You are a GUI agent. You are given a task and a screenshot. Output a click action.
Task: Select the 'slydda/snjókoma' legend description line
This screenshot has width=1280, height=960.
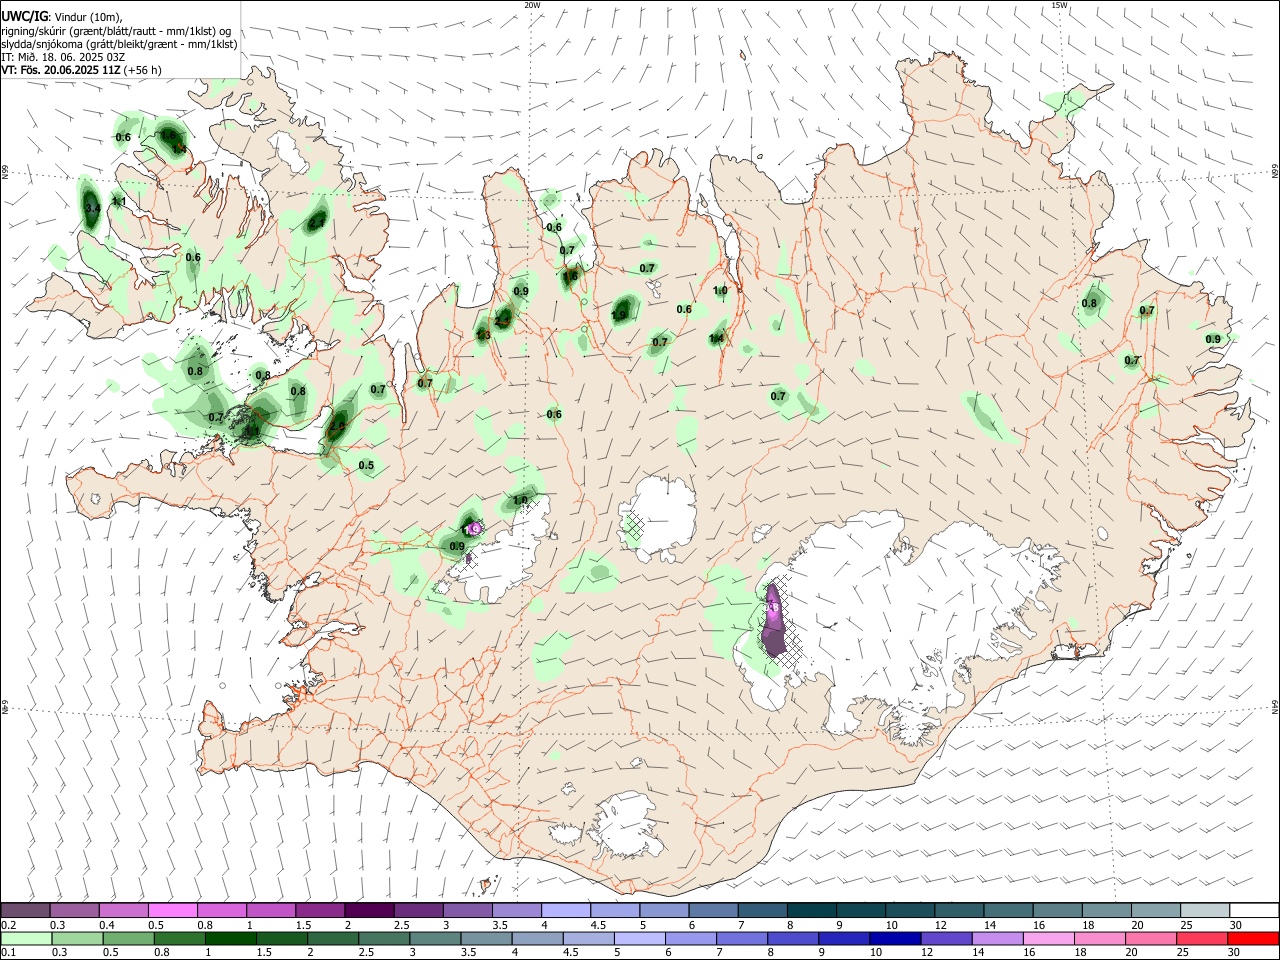[x=119, y=44]
